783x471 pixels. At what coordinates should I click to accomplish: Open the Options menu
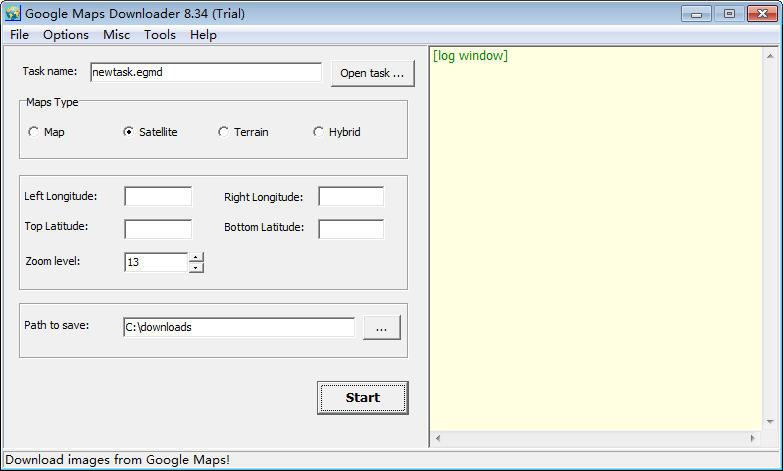tap(65, 35)
